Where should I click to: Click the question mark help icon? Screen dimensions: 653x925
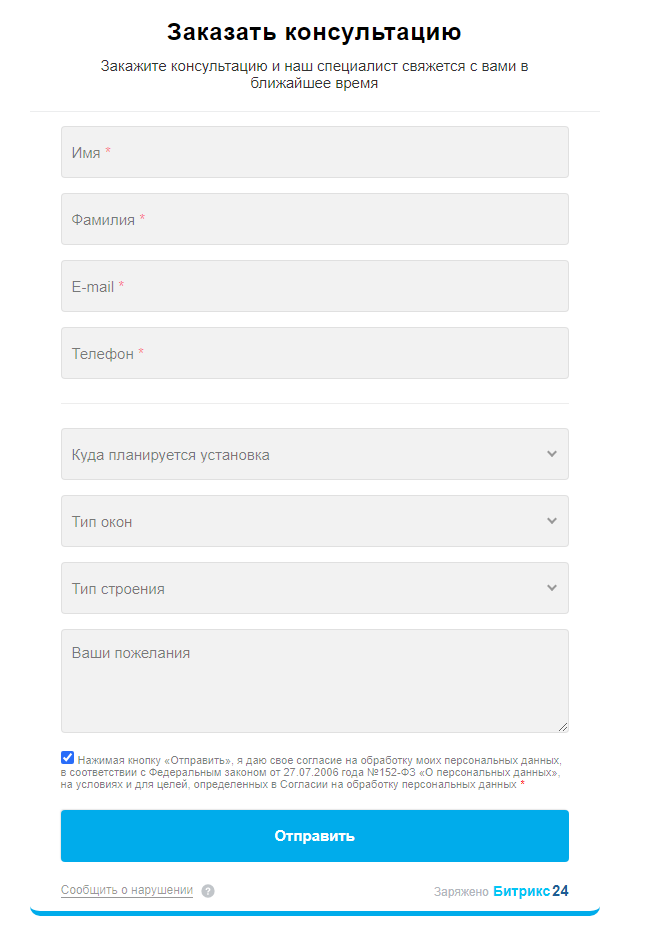pos(208,891)
